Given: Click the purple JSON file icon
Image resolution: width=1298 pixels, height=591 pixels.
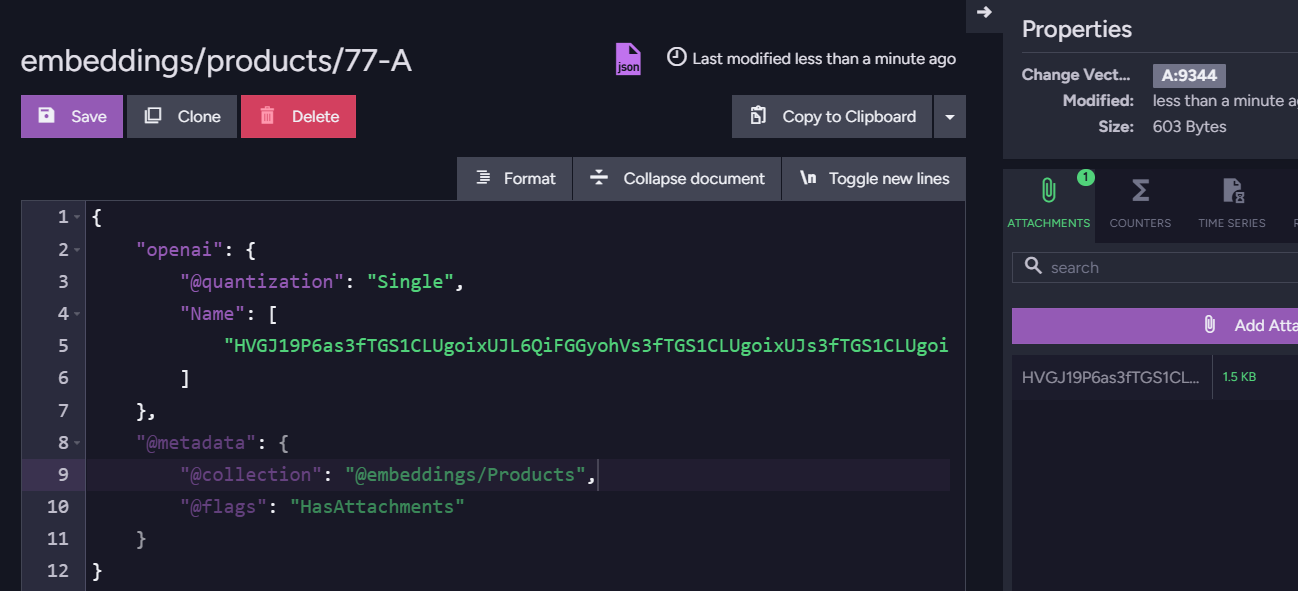Looking at the screenshot, I should pyautogui.click(x=628, y=59).
